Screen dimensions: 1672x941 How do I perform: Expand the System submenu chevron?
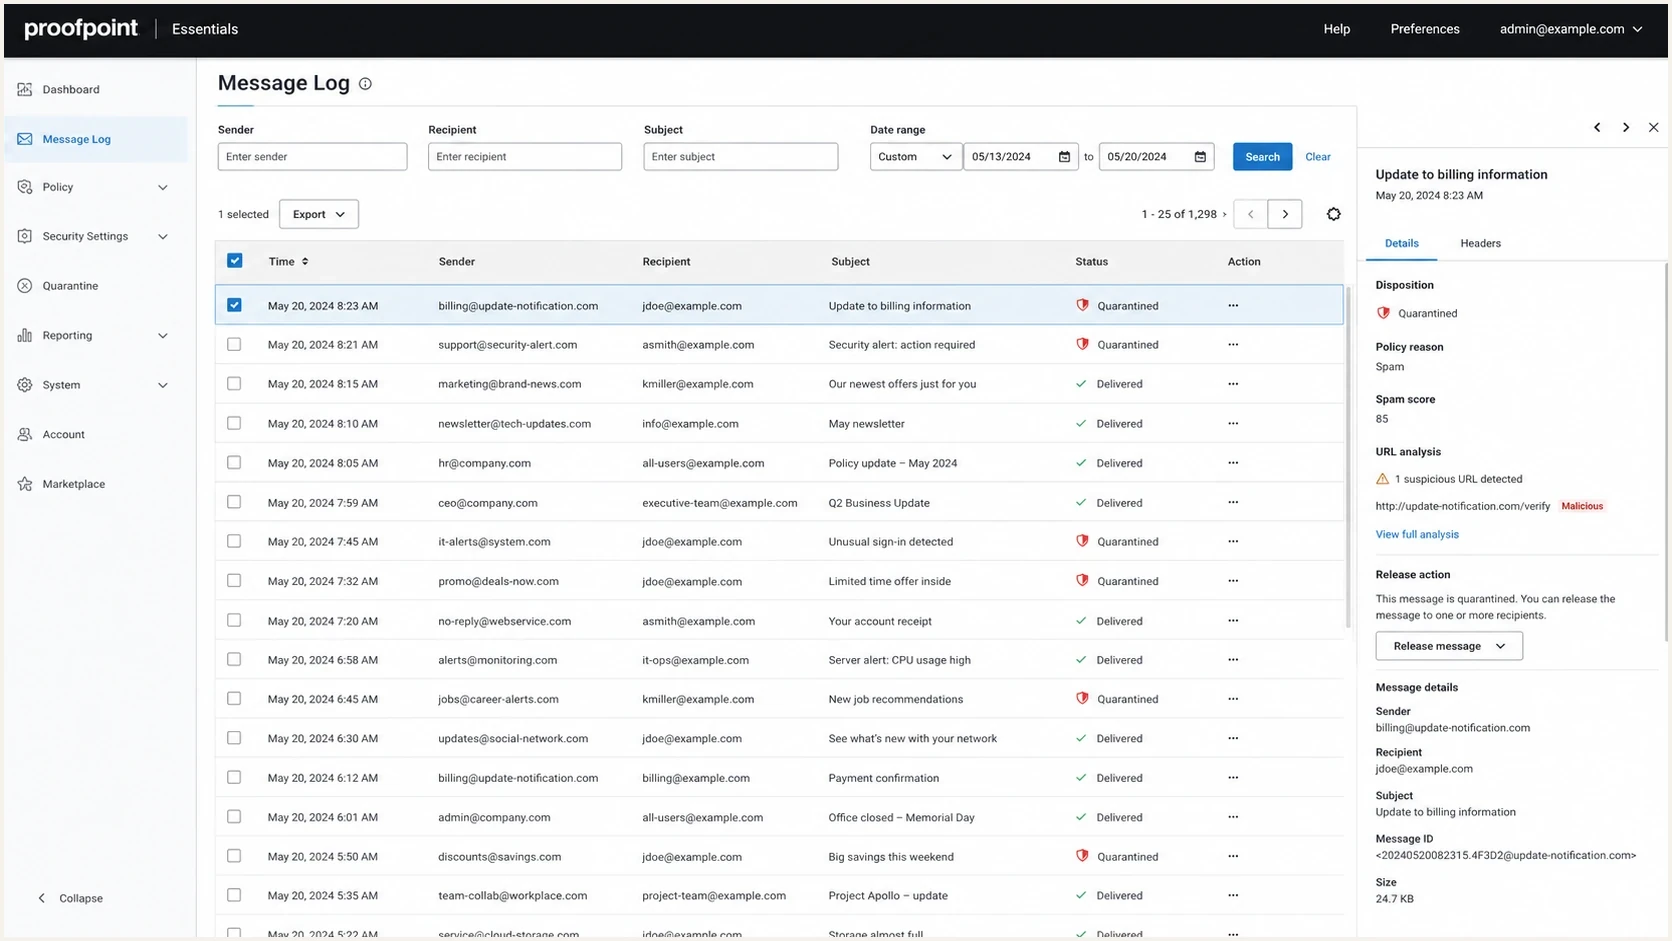162,385
